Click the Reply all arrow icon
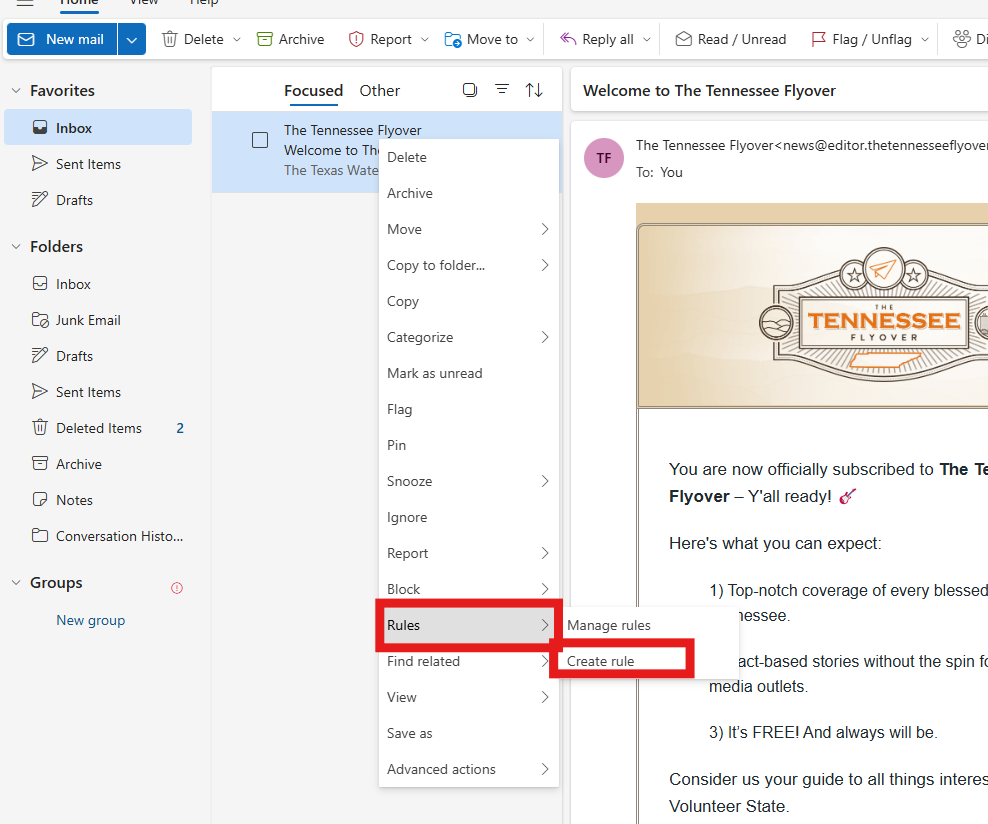This screenshot has height=824, width=988. point(568,39)
